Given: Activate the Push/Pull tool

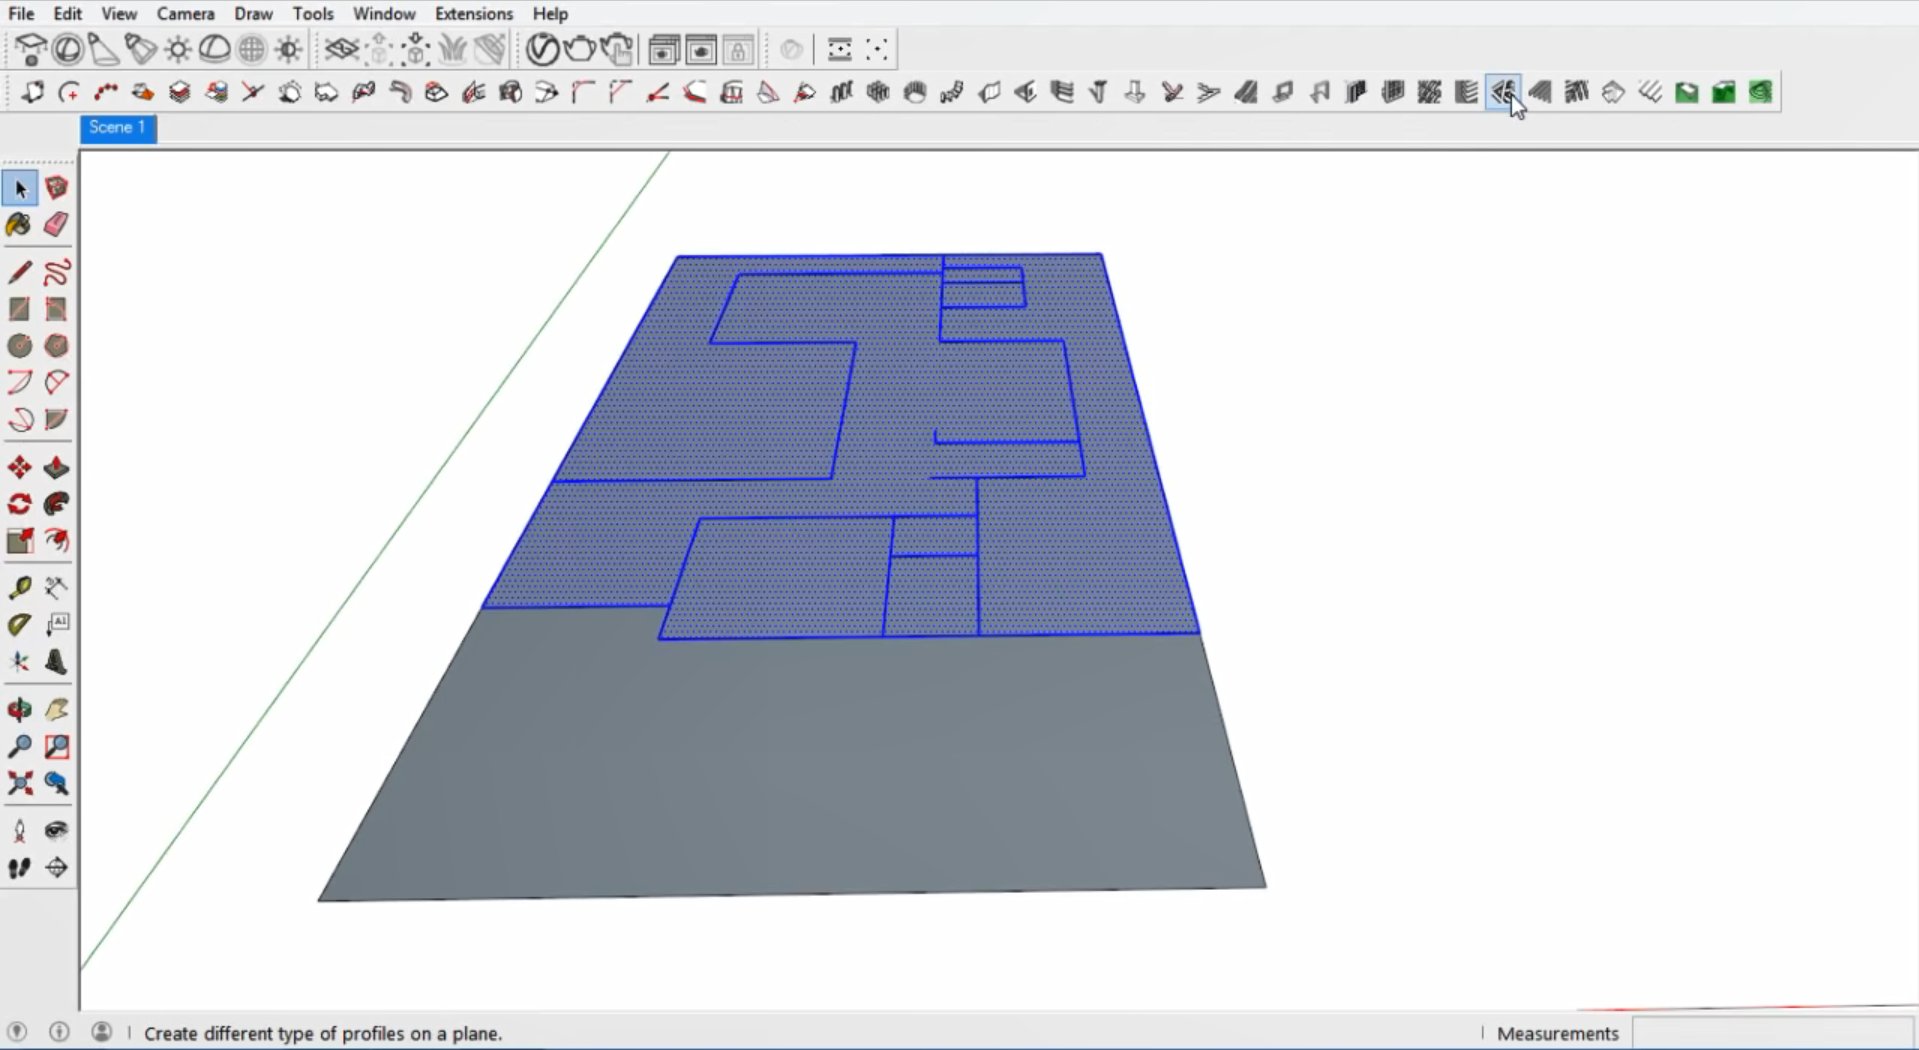Looking at the screenshot, I should click(57, 468).
